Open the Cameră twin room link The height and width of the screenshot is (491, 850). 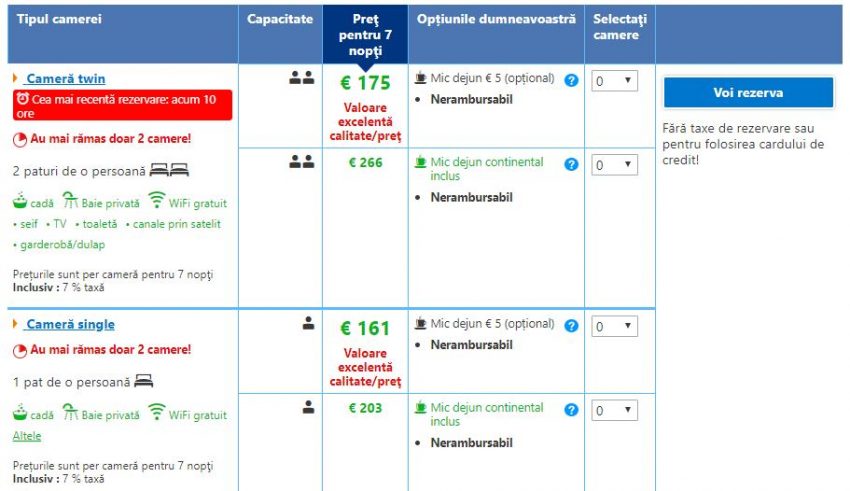pos(66,78)
